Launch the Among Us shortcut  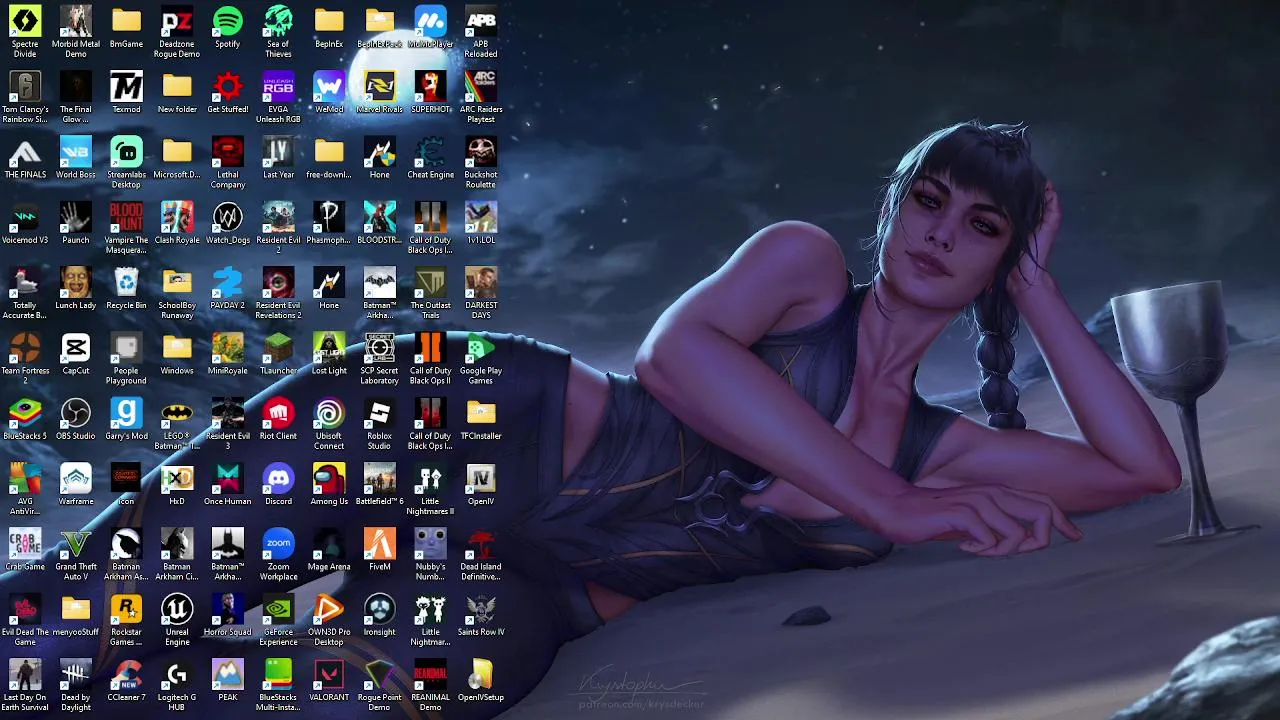(329, 478)
